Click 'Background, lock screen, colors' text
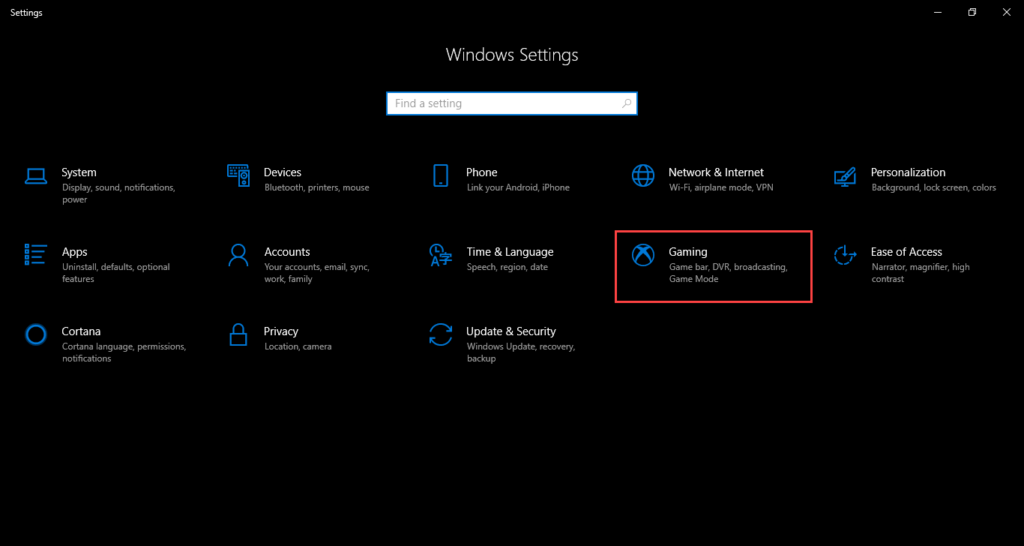Viewport: 1024px width, 546px height. click(x=933, y=188)
